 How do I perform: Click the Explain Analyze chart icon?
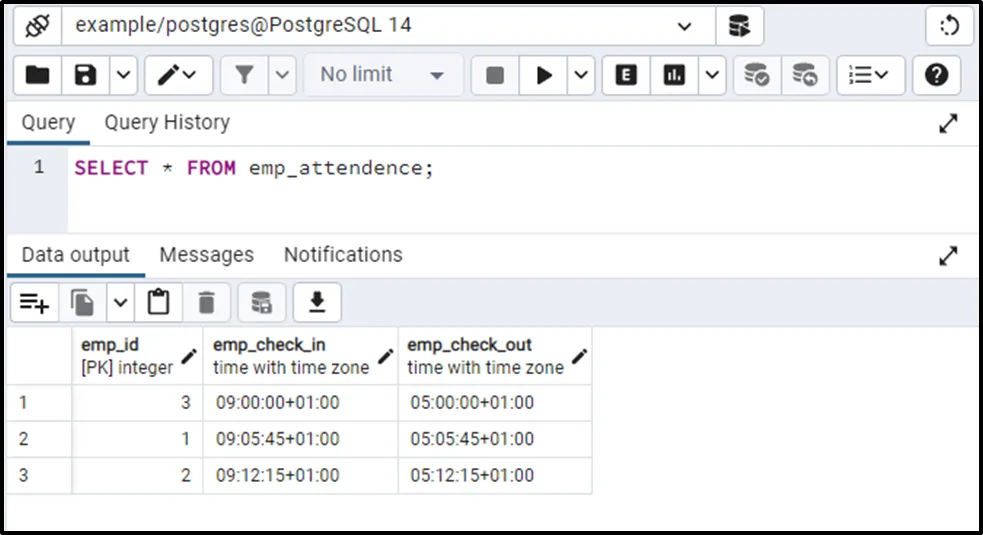tap(675, 75)
